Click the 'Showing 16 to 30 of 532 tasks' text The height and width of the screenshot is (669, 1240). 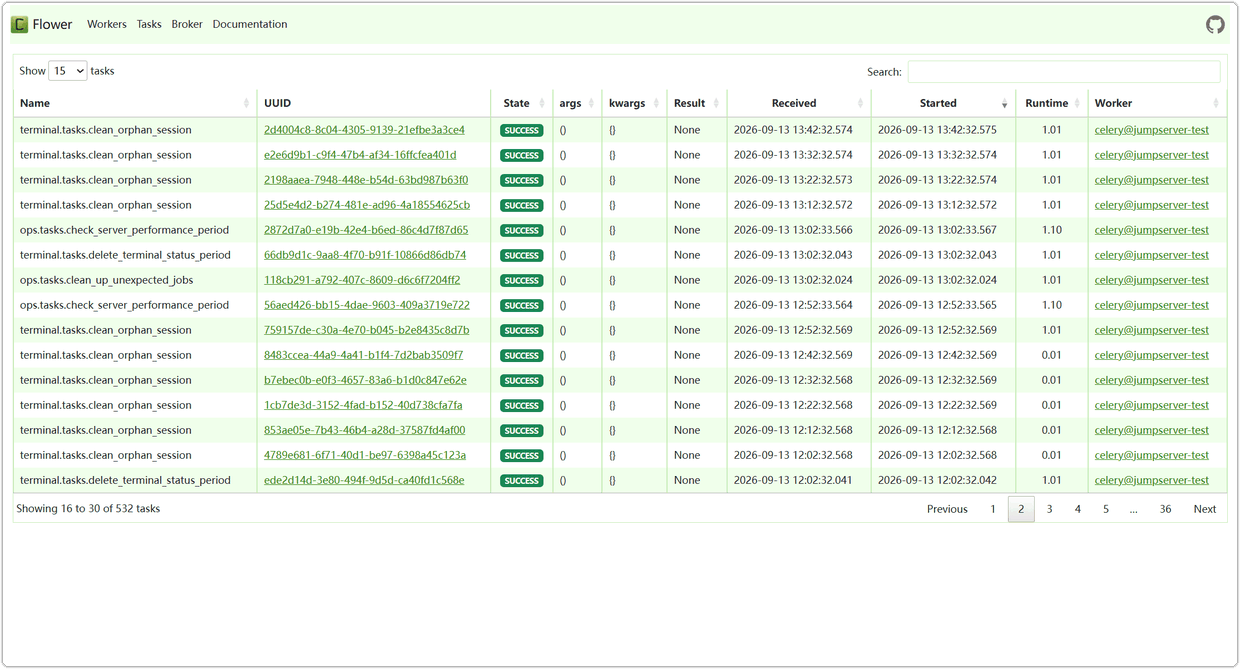[x=88, y=509]
